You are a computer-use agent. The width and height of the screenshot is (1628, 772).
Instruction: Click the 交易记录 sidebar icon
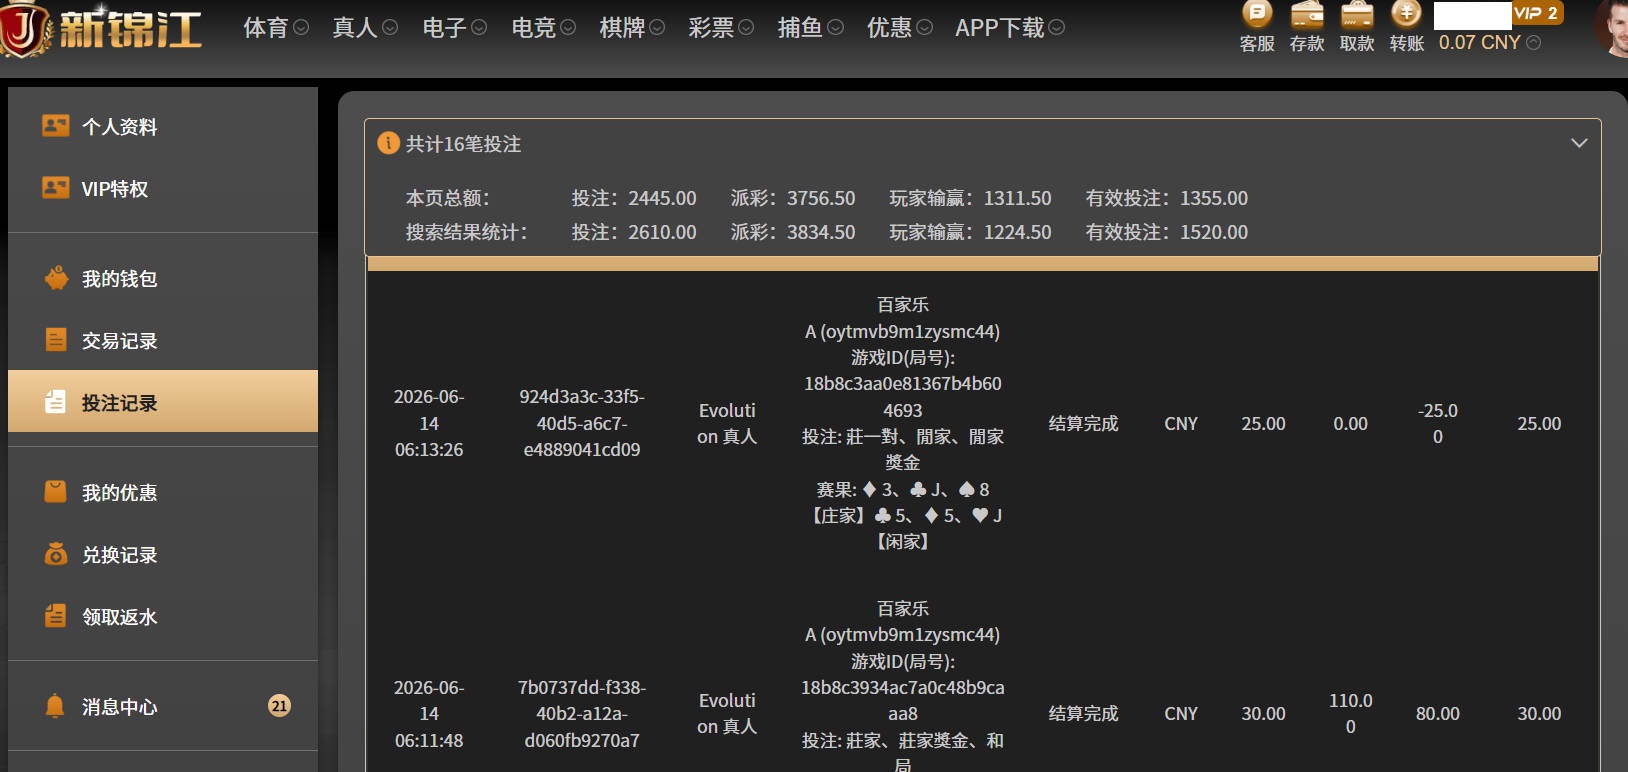tap(56, 340)
